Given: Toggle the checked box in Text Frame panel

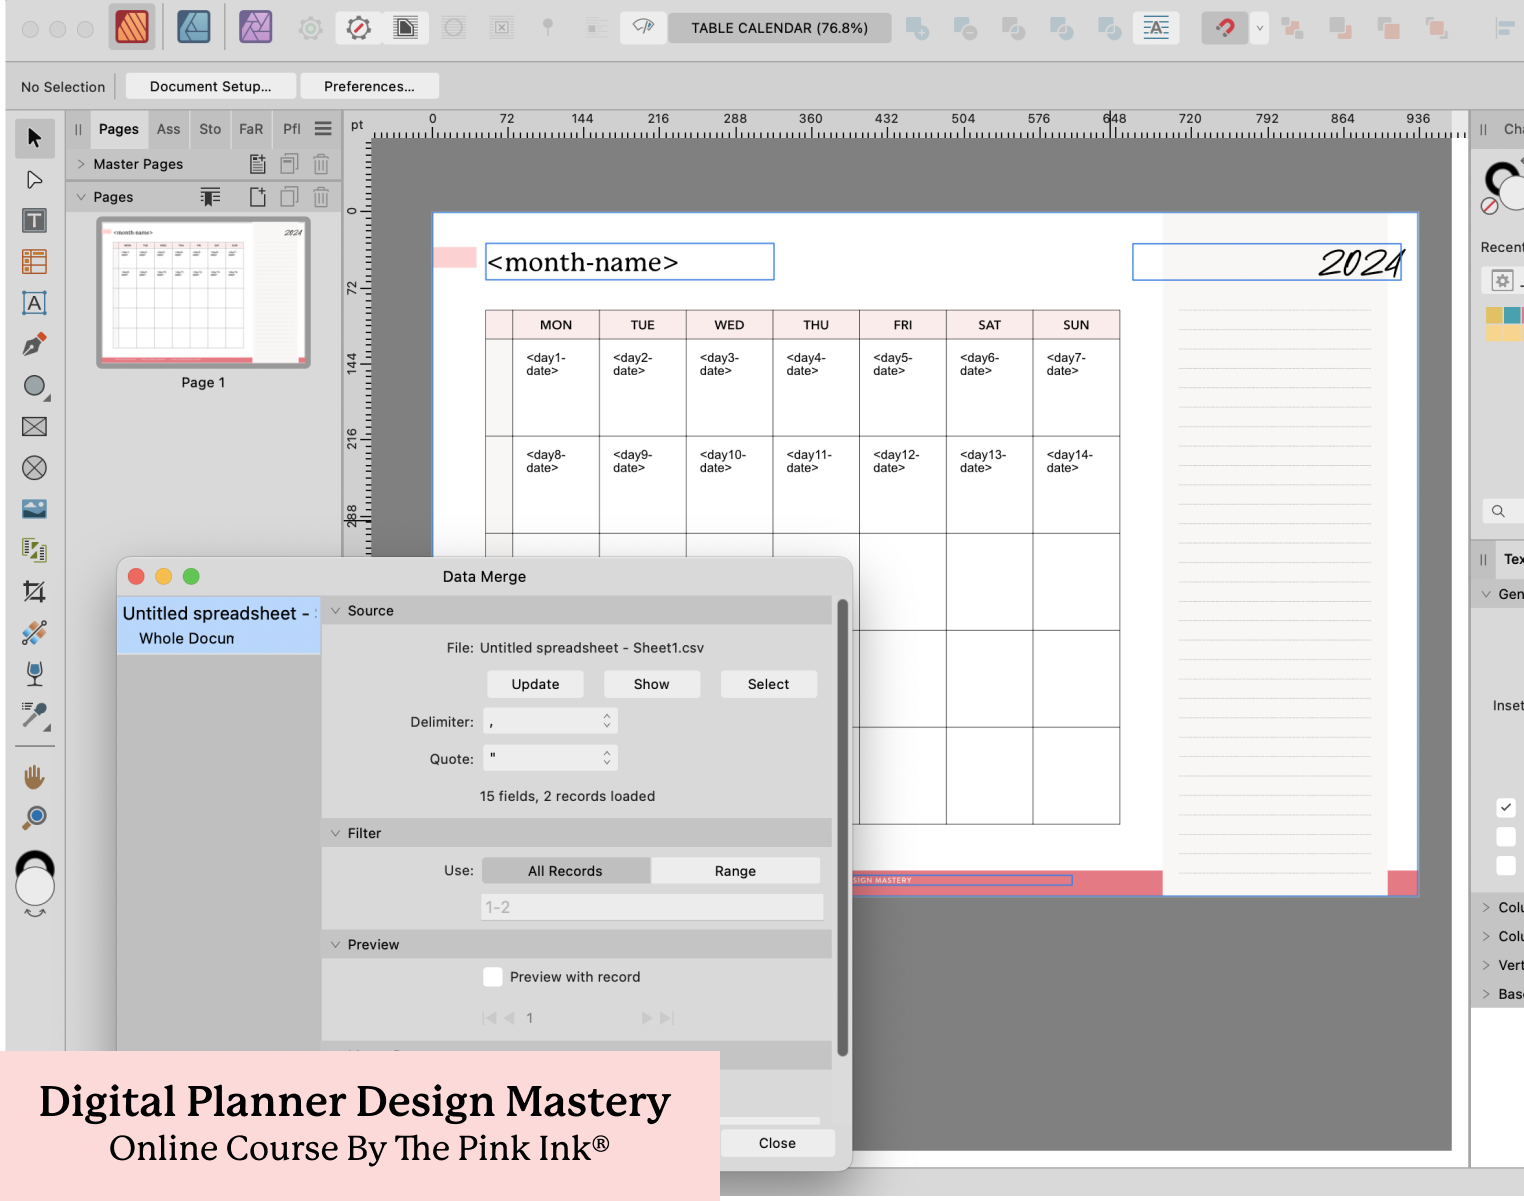Looking at the screenshot, I should click(1506, 807).
